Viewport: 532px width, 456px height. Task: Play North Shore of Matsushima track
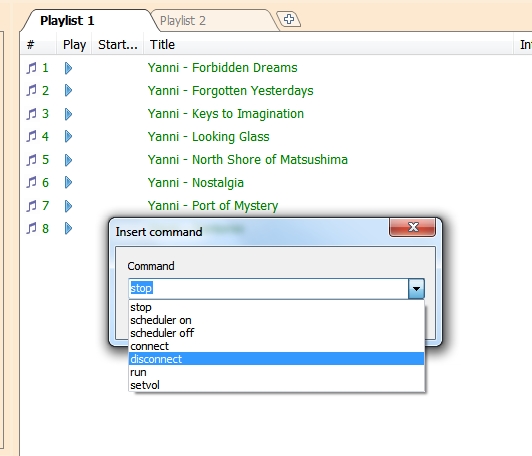tap(68, 160)
